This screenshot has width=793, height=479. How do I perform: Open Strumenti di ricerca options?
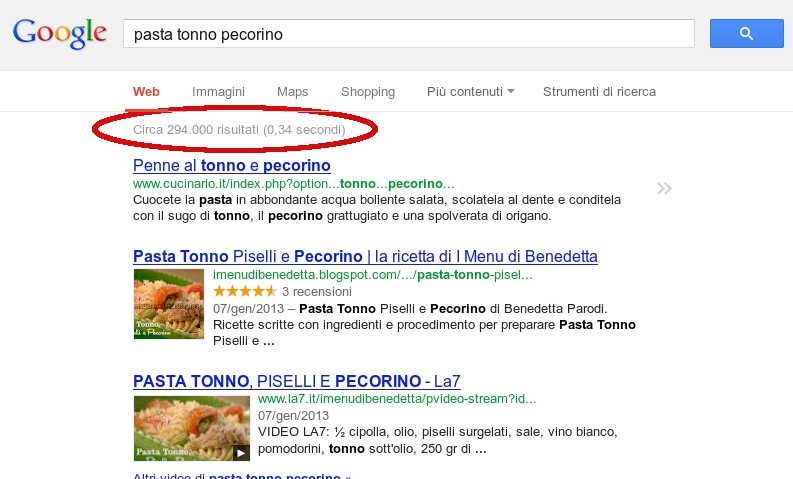(x=599, y=92)
